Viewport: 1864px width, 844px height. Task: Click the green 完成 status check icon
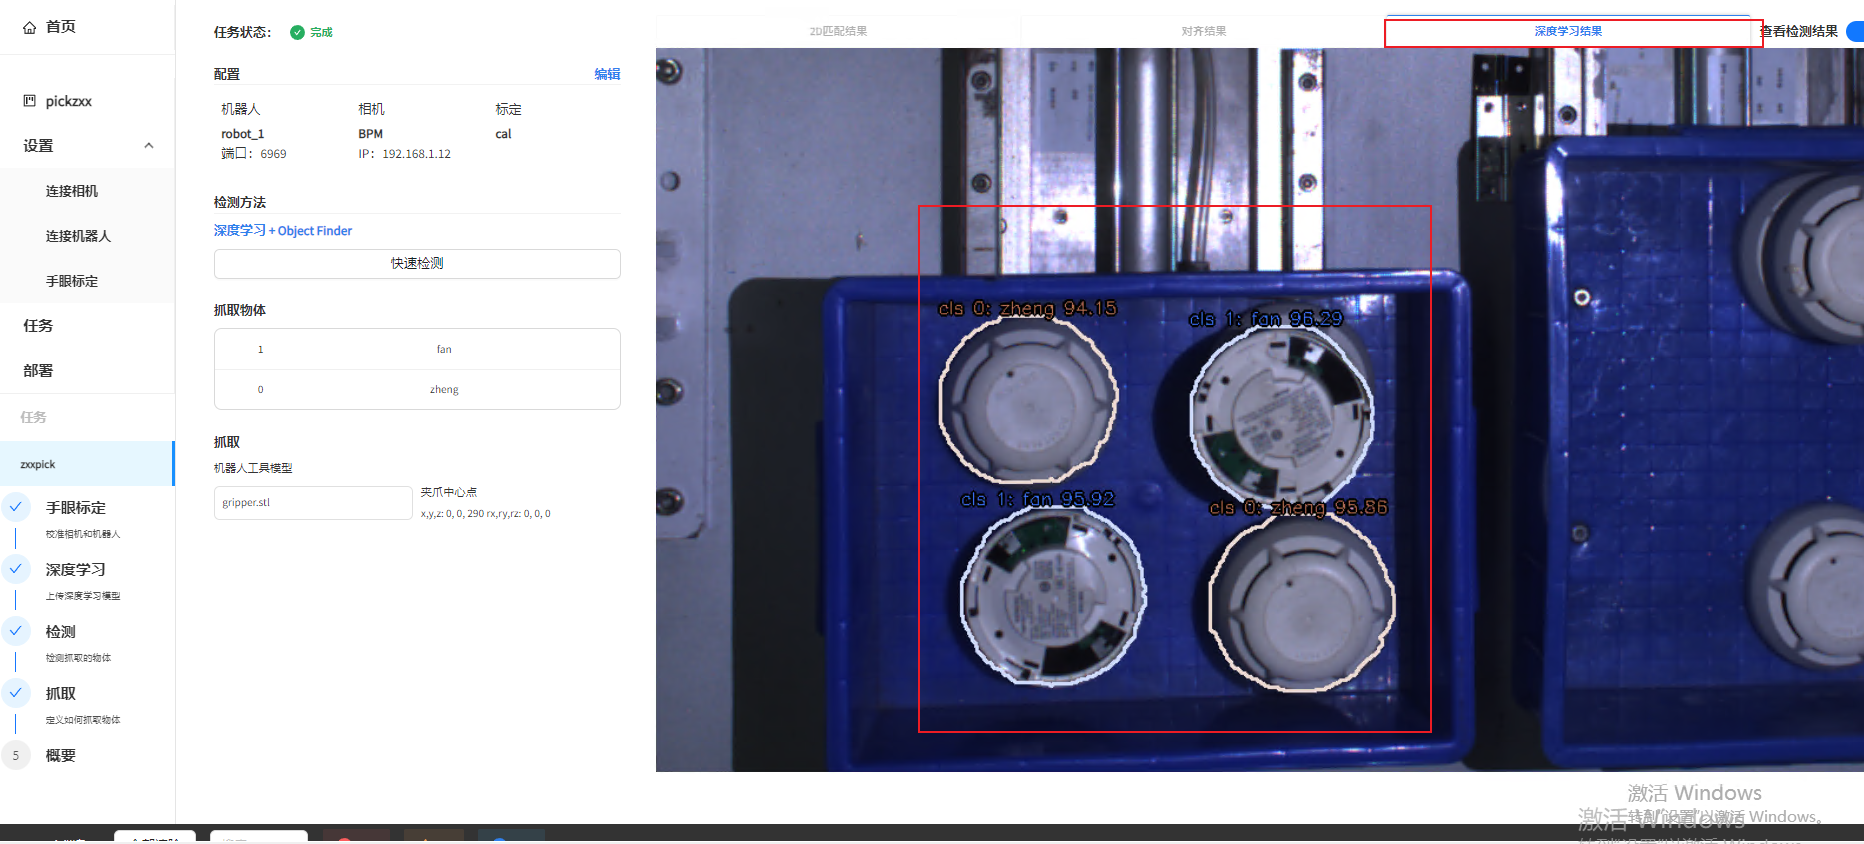tap(297, 32)
